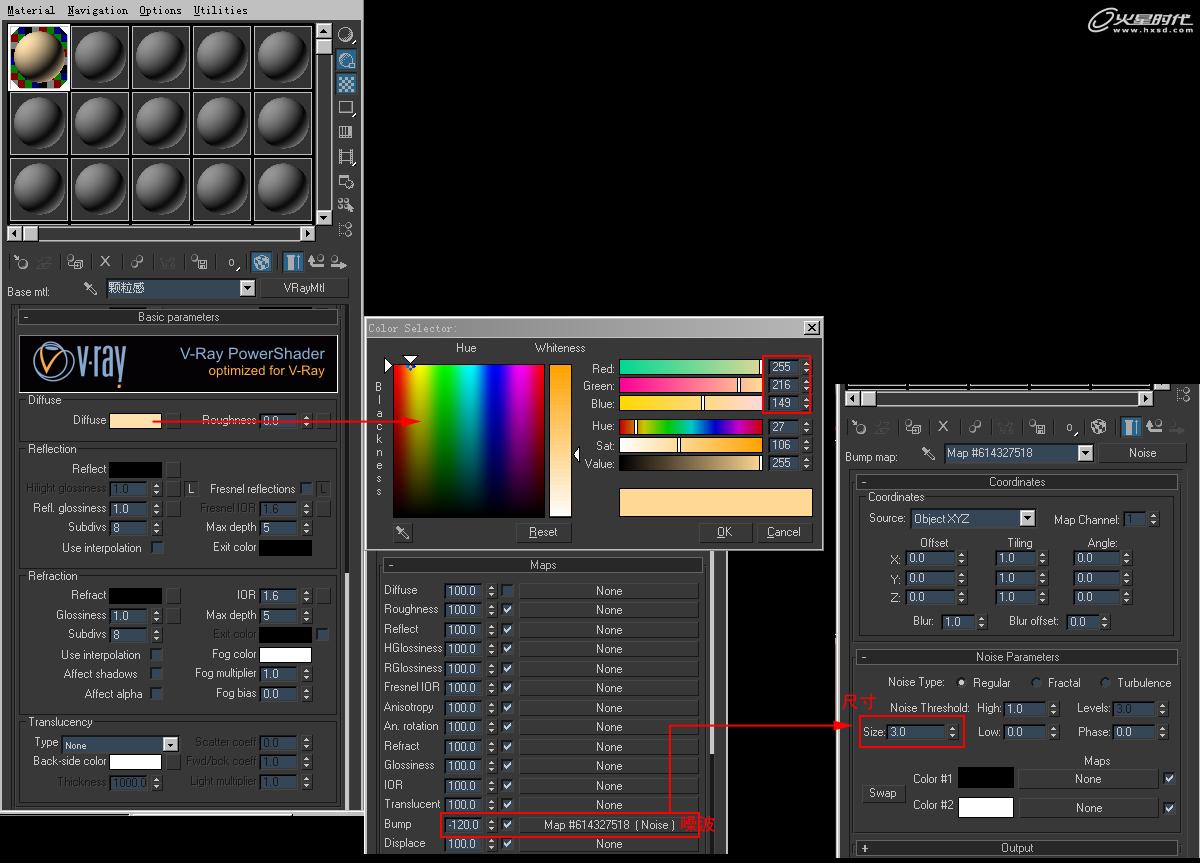Click the eyedropper next to Base mtl
Viewport: 1200px width, 863px height.
coord(90,288)
